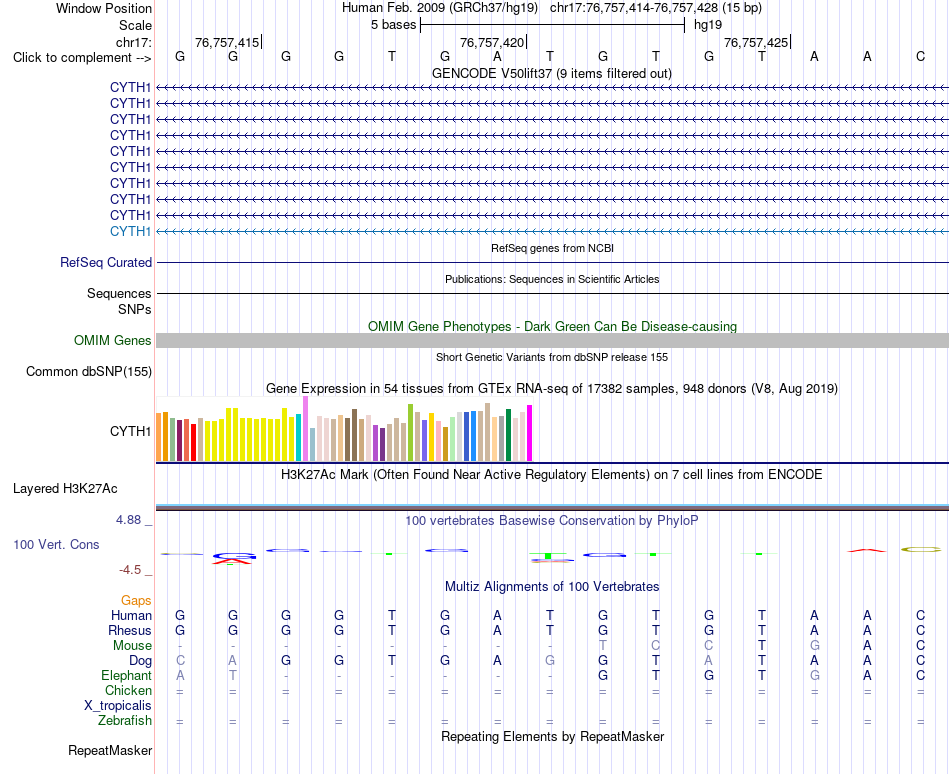
Task: Click the 'Window Position' label
Action: coord(104,8)
